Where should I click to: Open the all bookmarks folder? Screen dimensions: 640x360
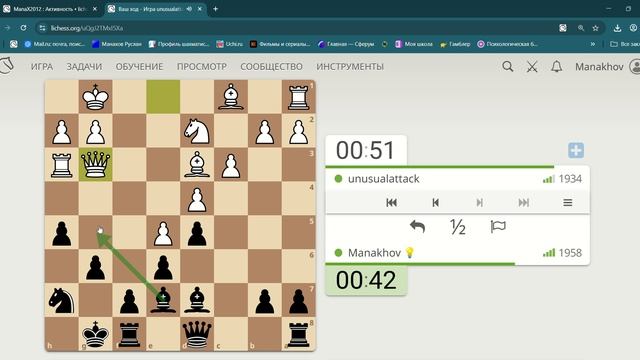click(x=625, y=44)
